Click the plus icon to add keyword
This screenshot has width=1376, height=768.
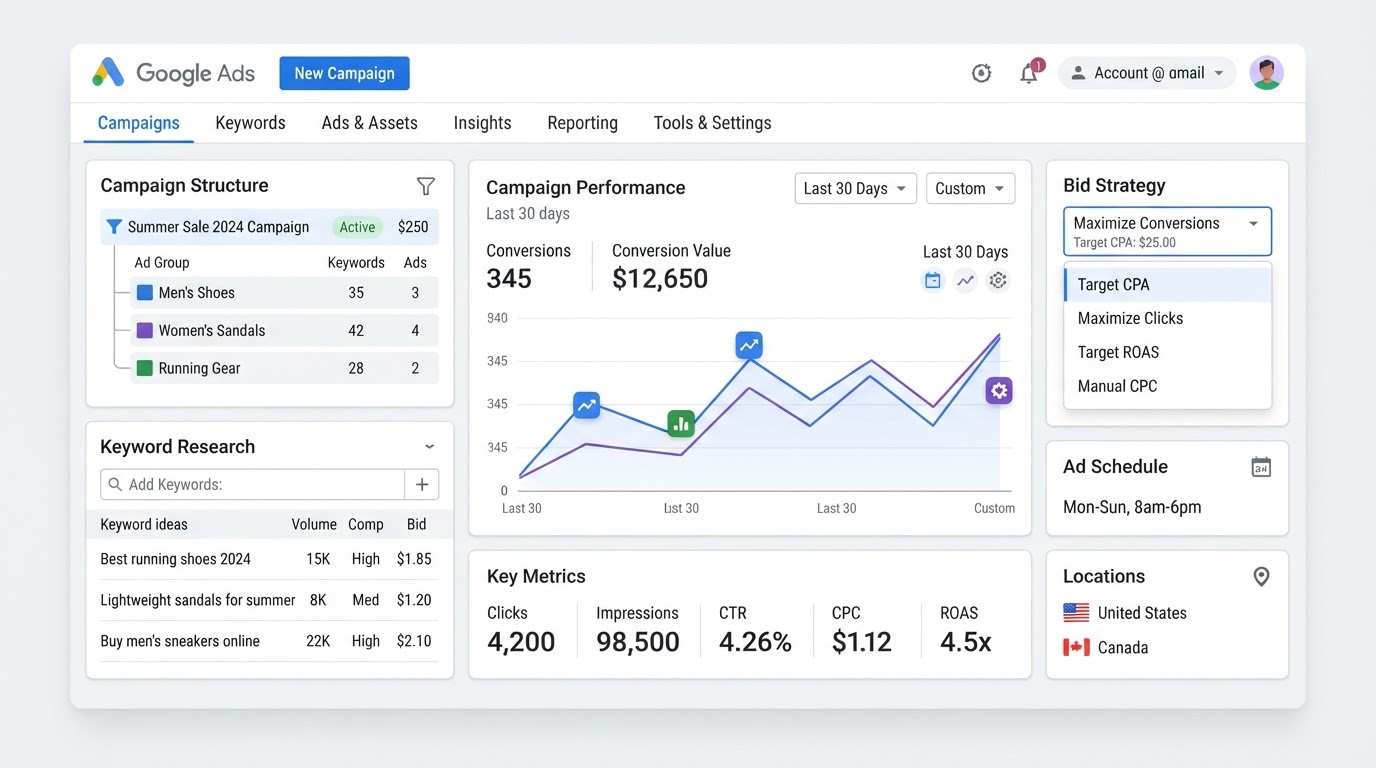422,485
